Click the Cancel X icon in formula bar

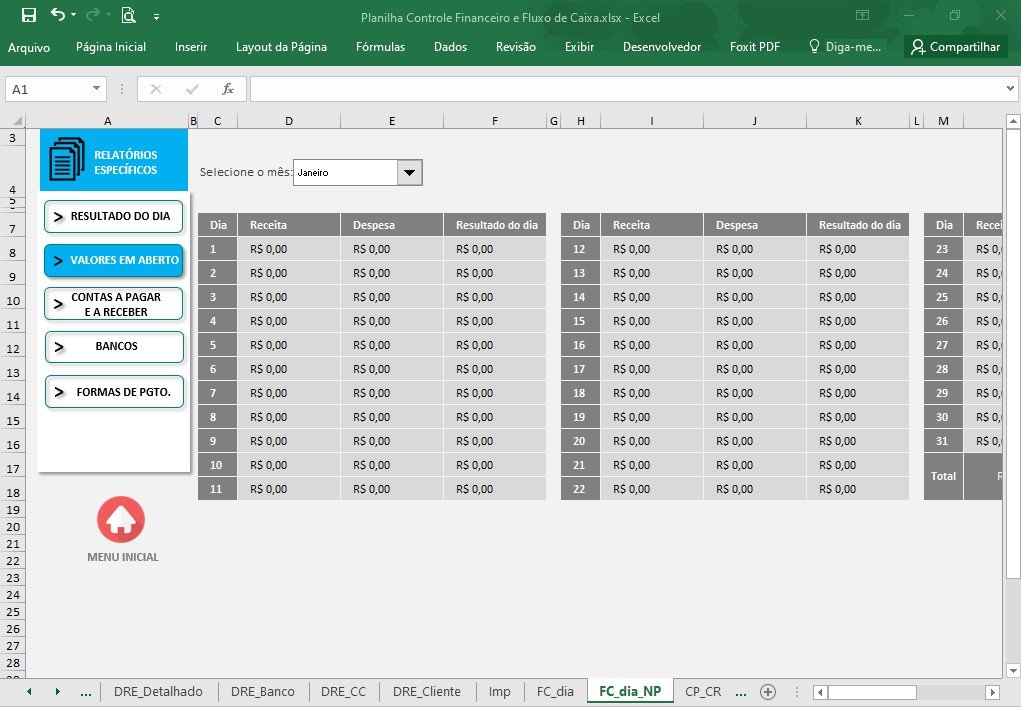pyautogui.click(x=156, y=89)
